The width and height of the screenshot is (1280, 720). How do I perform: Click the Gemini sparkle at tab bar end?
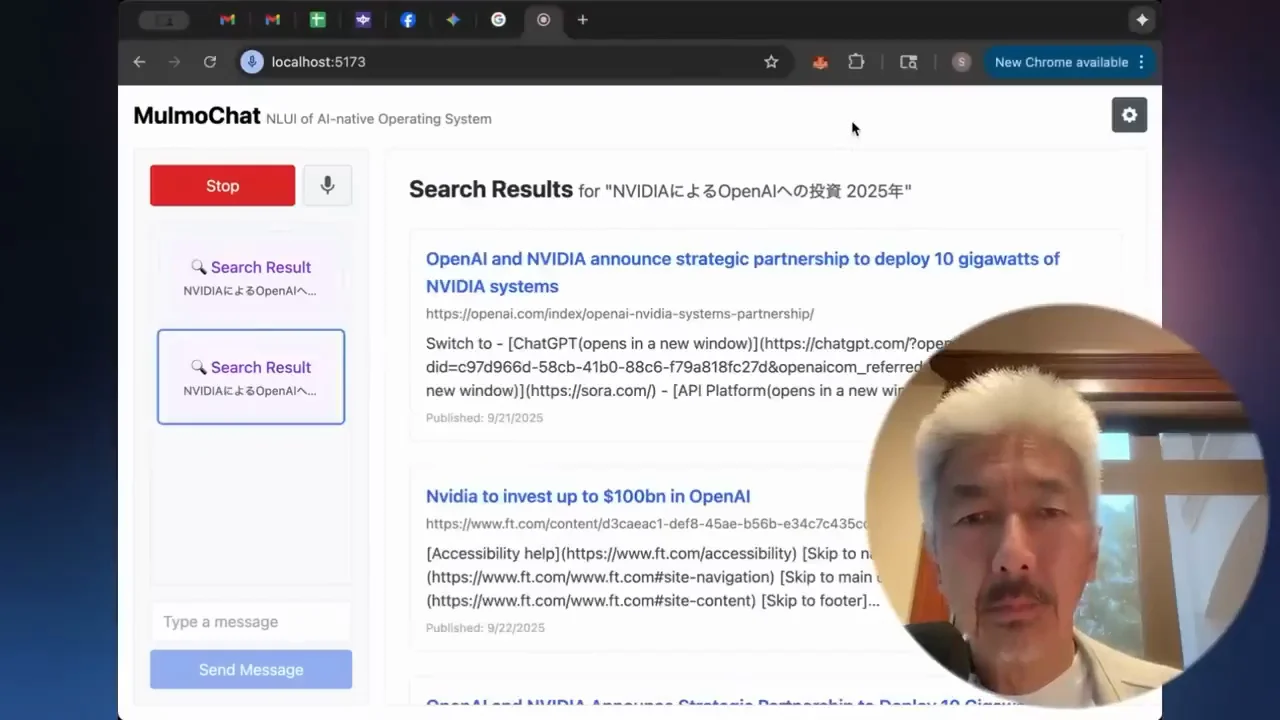pyautogui.click(x=1142, y=20)
